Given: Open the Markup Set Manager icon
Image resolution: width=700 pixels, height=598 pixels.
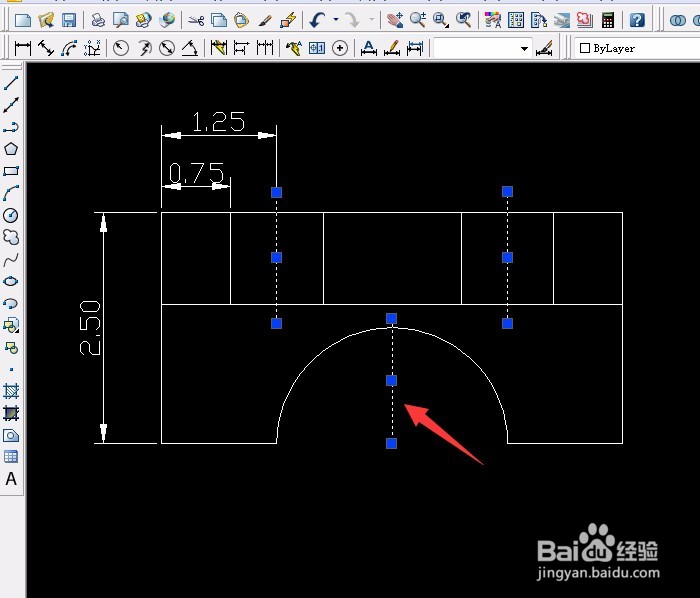Looking at the screenshot, I should pos(585,20).
